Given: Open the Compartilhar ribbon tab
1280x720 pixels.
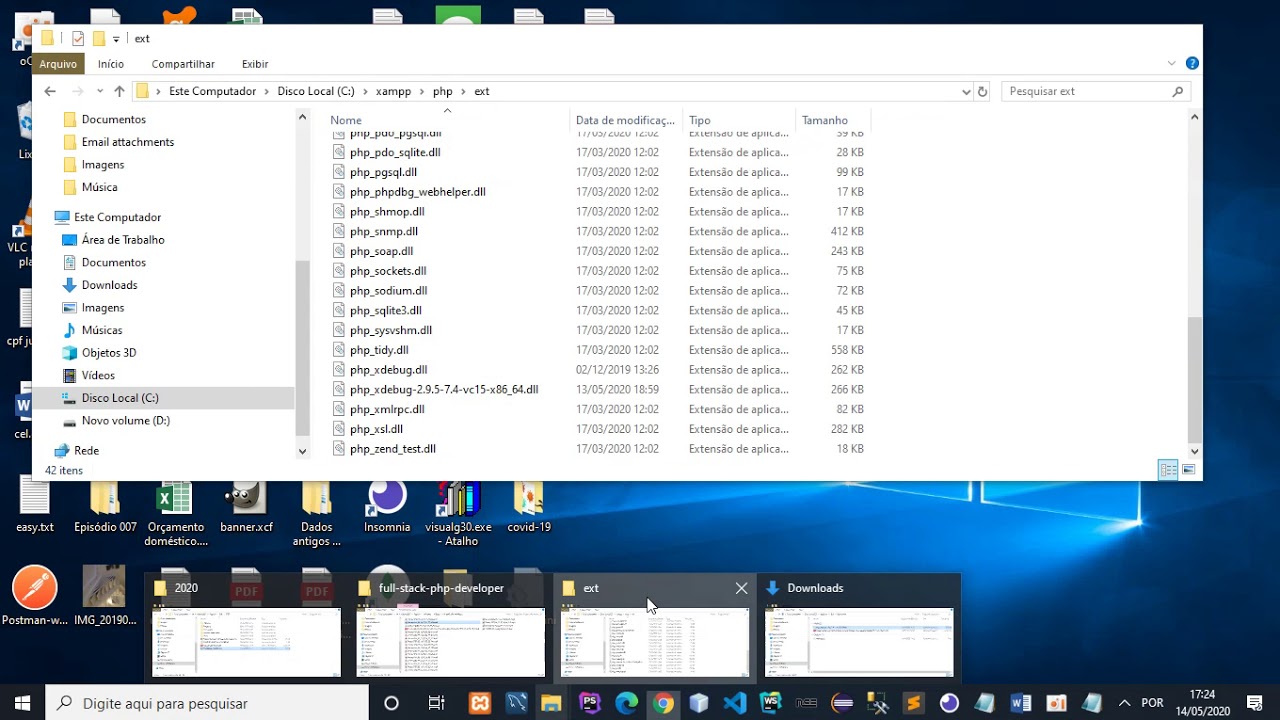Looking at the screenshot, I should (183, 64).
